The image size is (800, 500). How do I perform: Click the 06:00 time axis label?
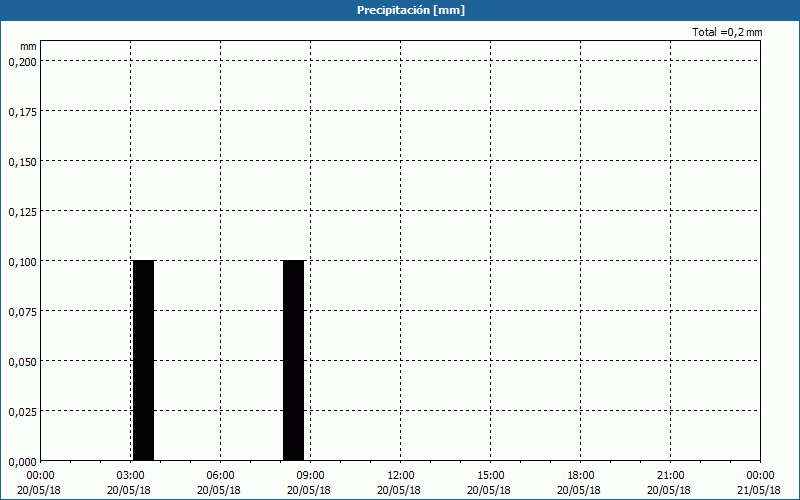click(x=220, y=476)
